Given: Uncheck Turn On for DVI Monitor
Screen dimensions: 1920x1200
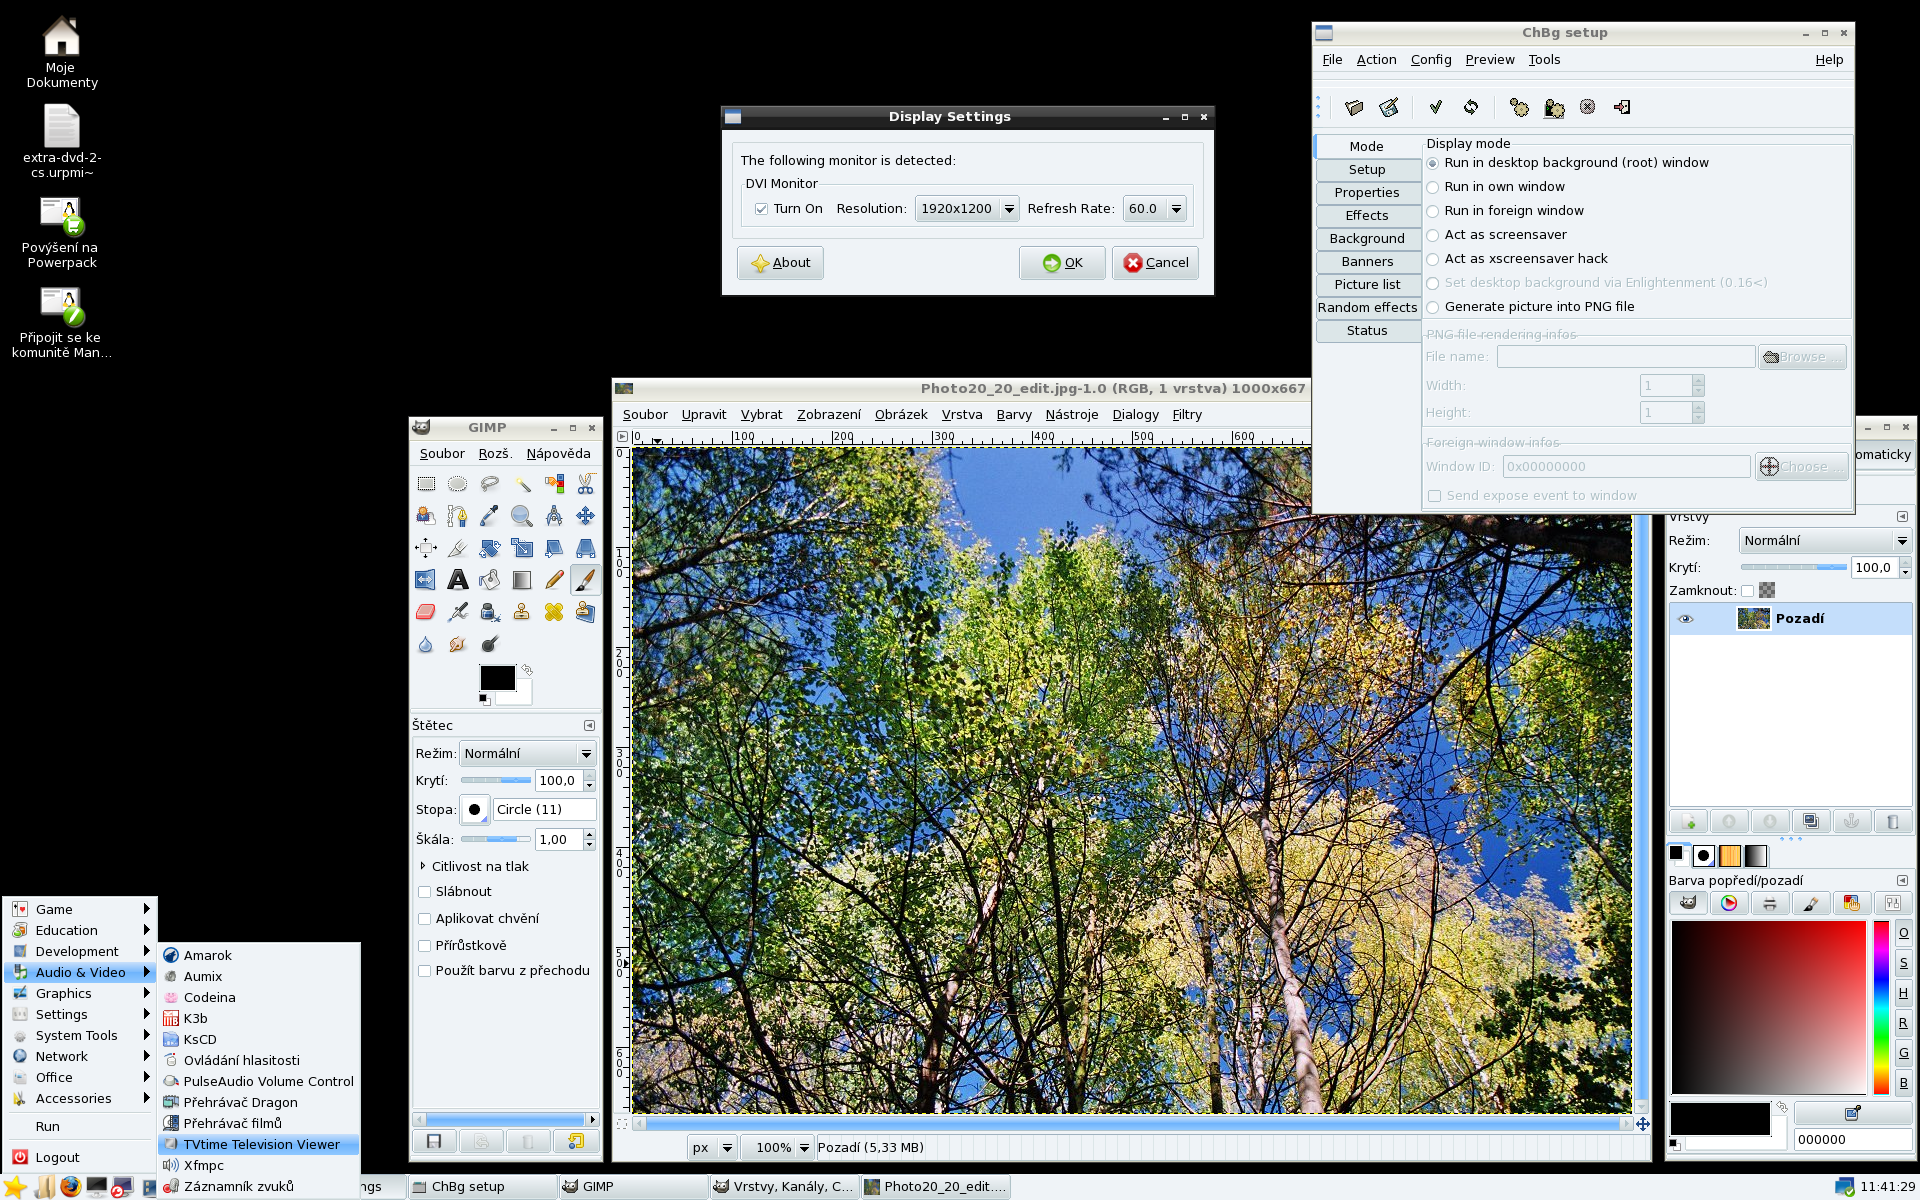Looking at the screenshot, I should [762, 209].
